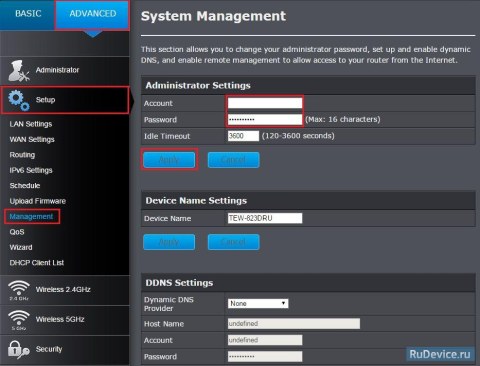This screenshot has width=480, height=366.
Task: Click the Security padlock icon
Action: pyautogui.click(x=19, y=350)
